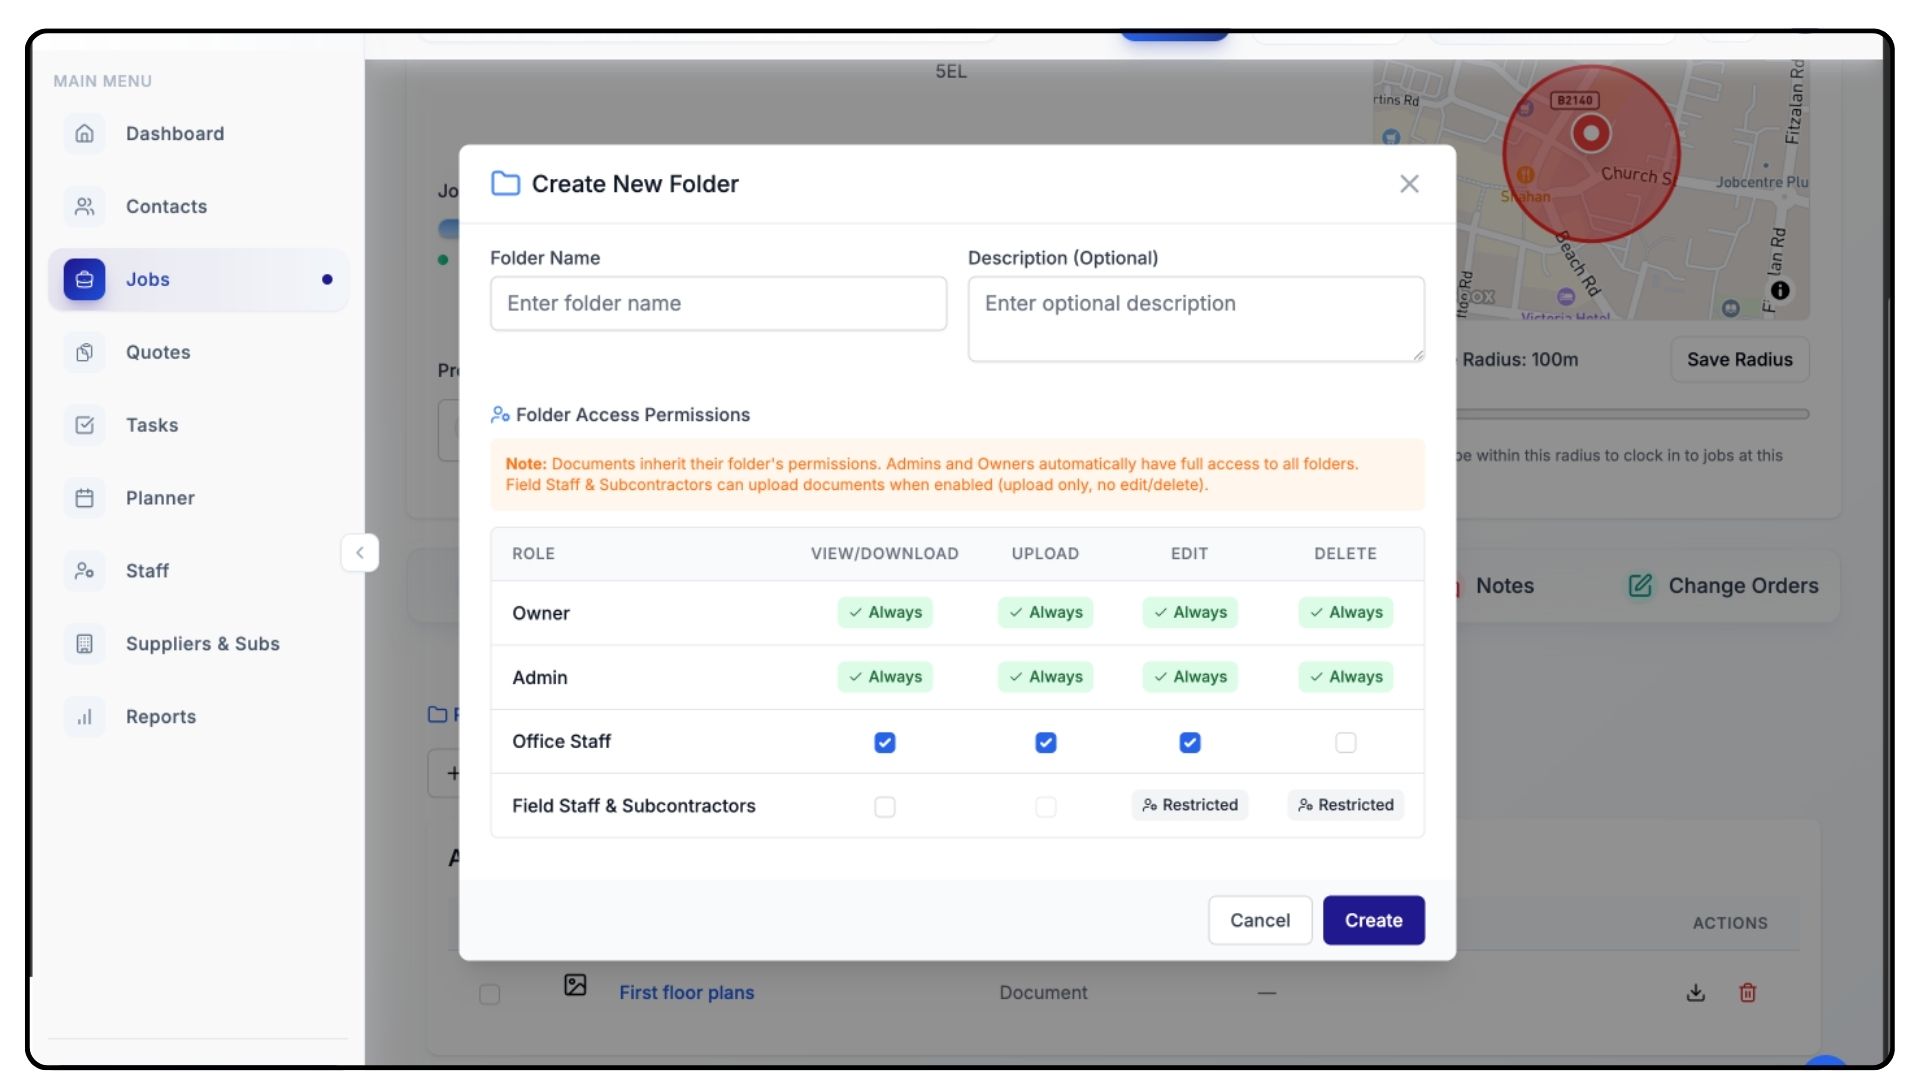1920x1080 pixels.
Task: Click the Folder Name input field
Action: click(x=718, y=304)
